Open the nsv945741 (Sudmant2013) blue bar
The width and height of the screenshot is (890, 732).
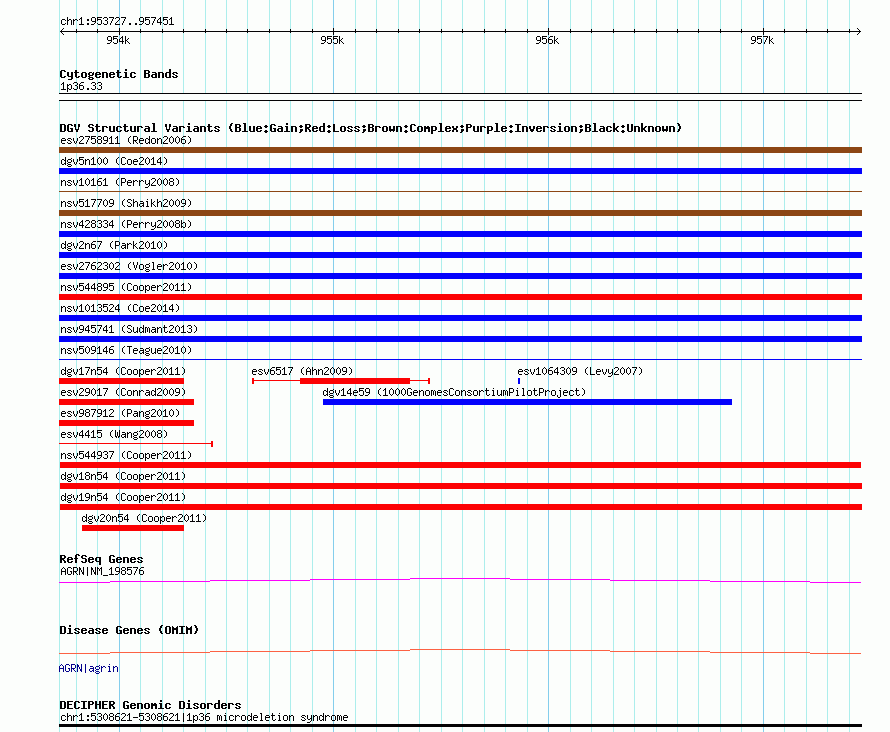click(460, 339)
